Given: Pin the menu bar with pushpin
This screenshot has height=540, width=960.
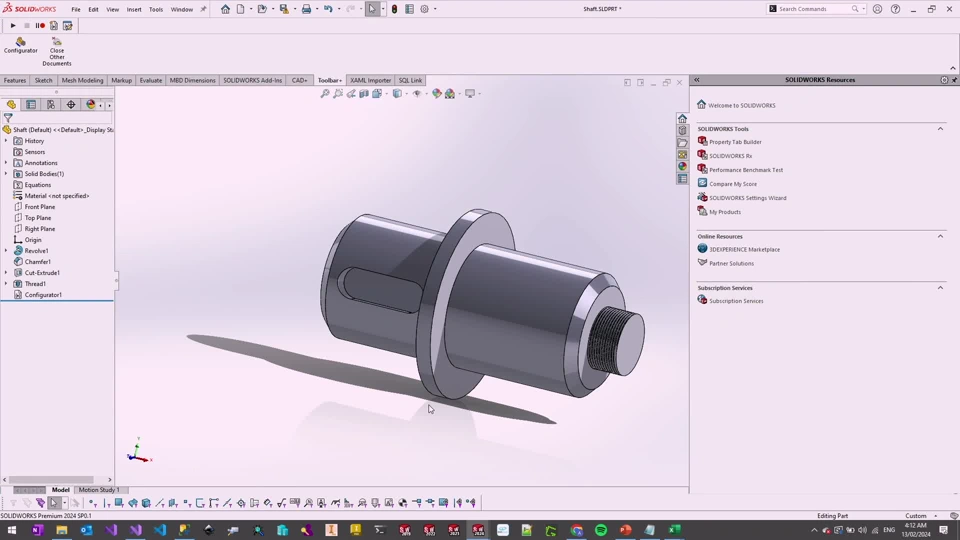Looking at the screenshot, I should [204, 9].
